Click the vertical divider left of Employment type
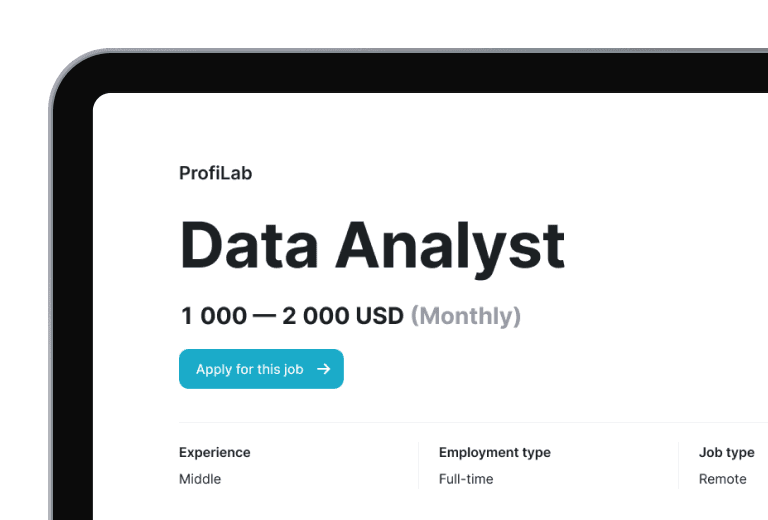 pos(418,465)
